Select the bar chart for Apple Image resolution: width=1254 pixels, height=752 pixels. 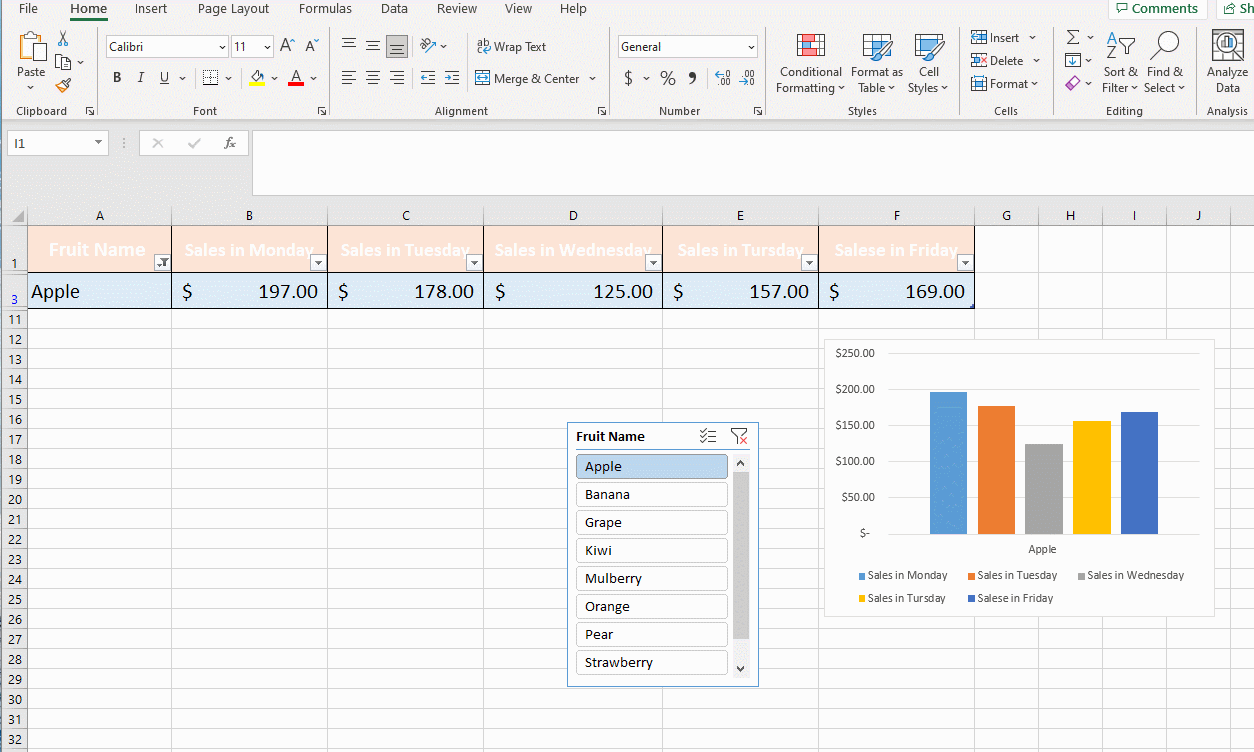[1019, 477]
